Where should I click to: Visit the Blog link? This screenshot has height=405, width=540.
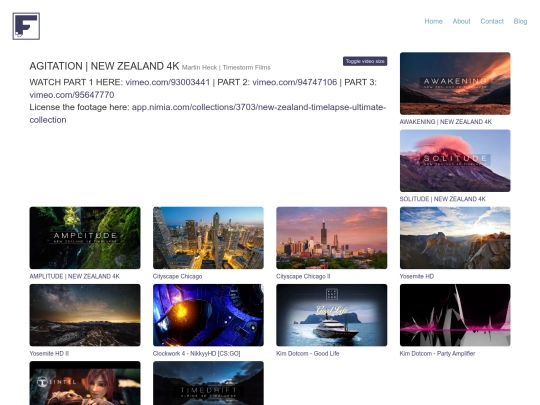[520, 21]
